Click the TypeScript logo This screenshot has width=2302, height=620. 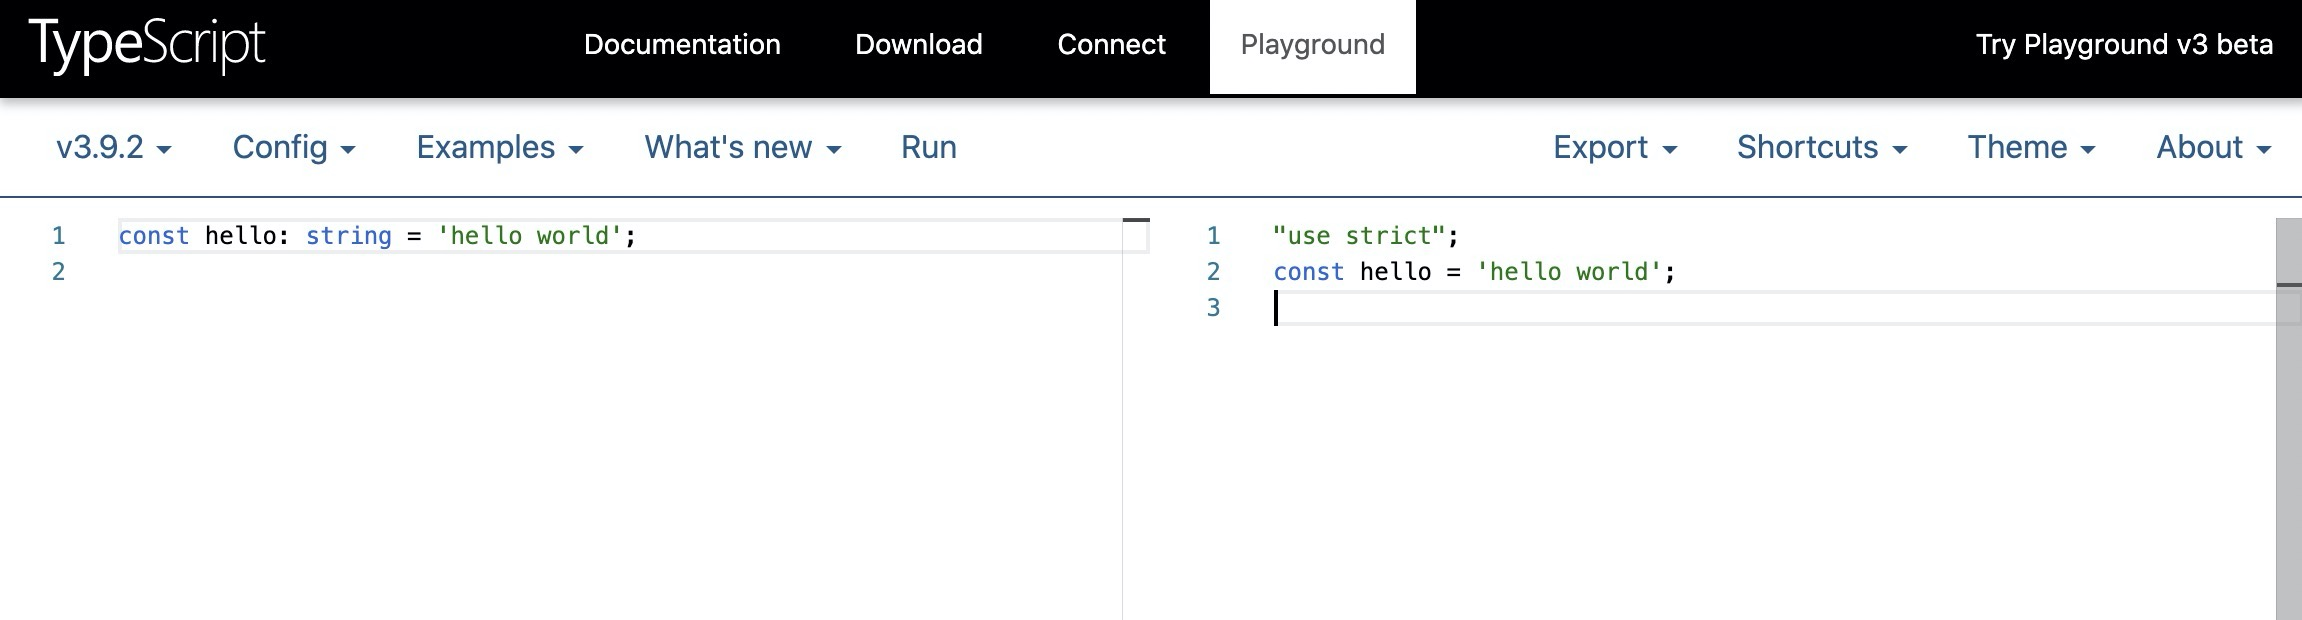[x=147, y=45]
